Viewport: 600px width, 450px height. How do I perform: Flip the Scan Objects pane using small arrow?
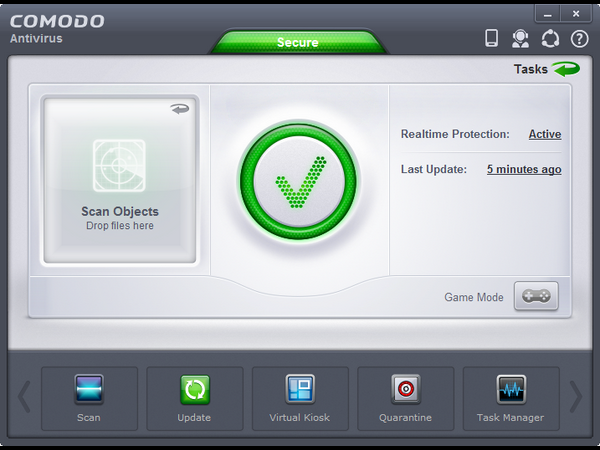tap(180, 109)
